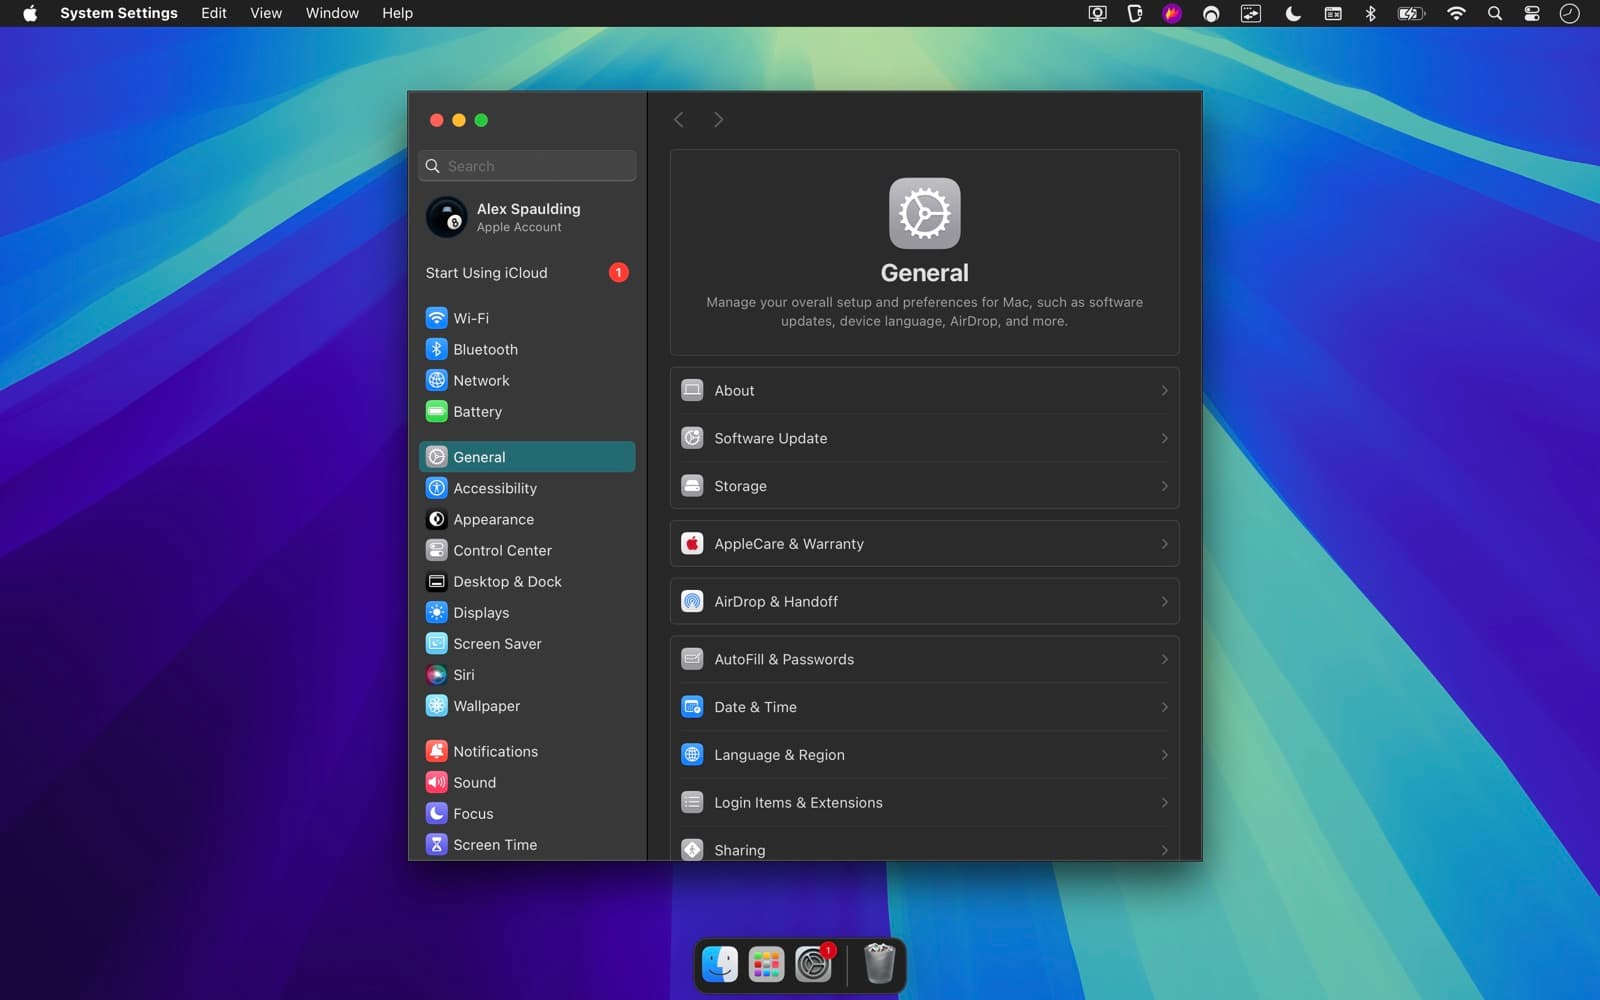
Task: Click the Language & Region globe icon
Action: point(692,755)
